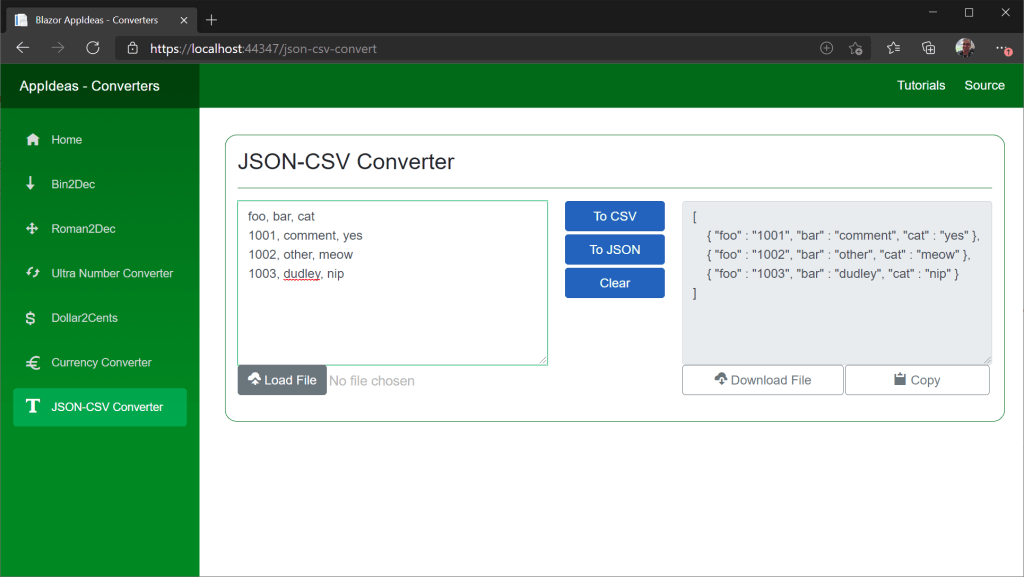Select the JSON-CSV Converter sidebar item
This screenshot has width=1024, height=577.
click(100, 407)
